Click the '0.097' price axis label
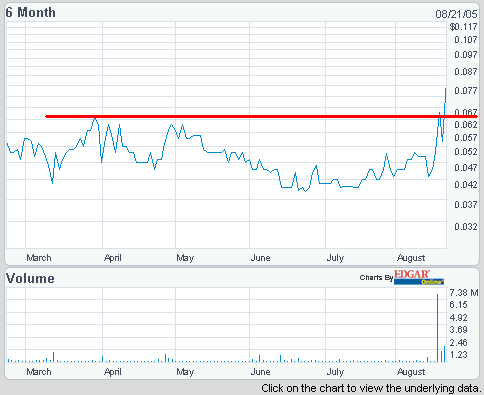Viewport: 484px width, 395px height. pos(466,54)
